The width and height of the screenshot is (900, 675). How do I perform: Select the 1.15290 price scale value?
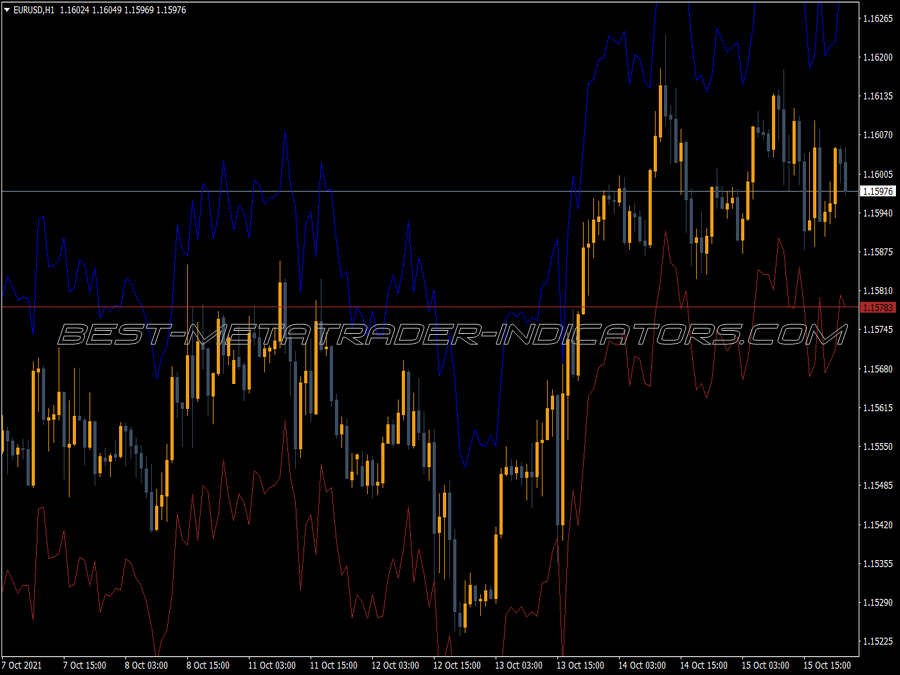click(878, 603)
